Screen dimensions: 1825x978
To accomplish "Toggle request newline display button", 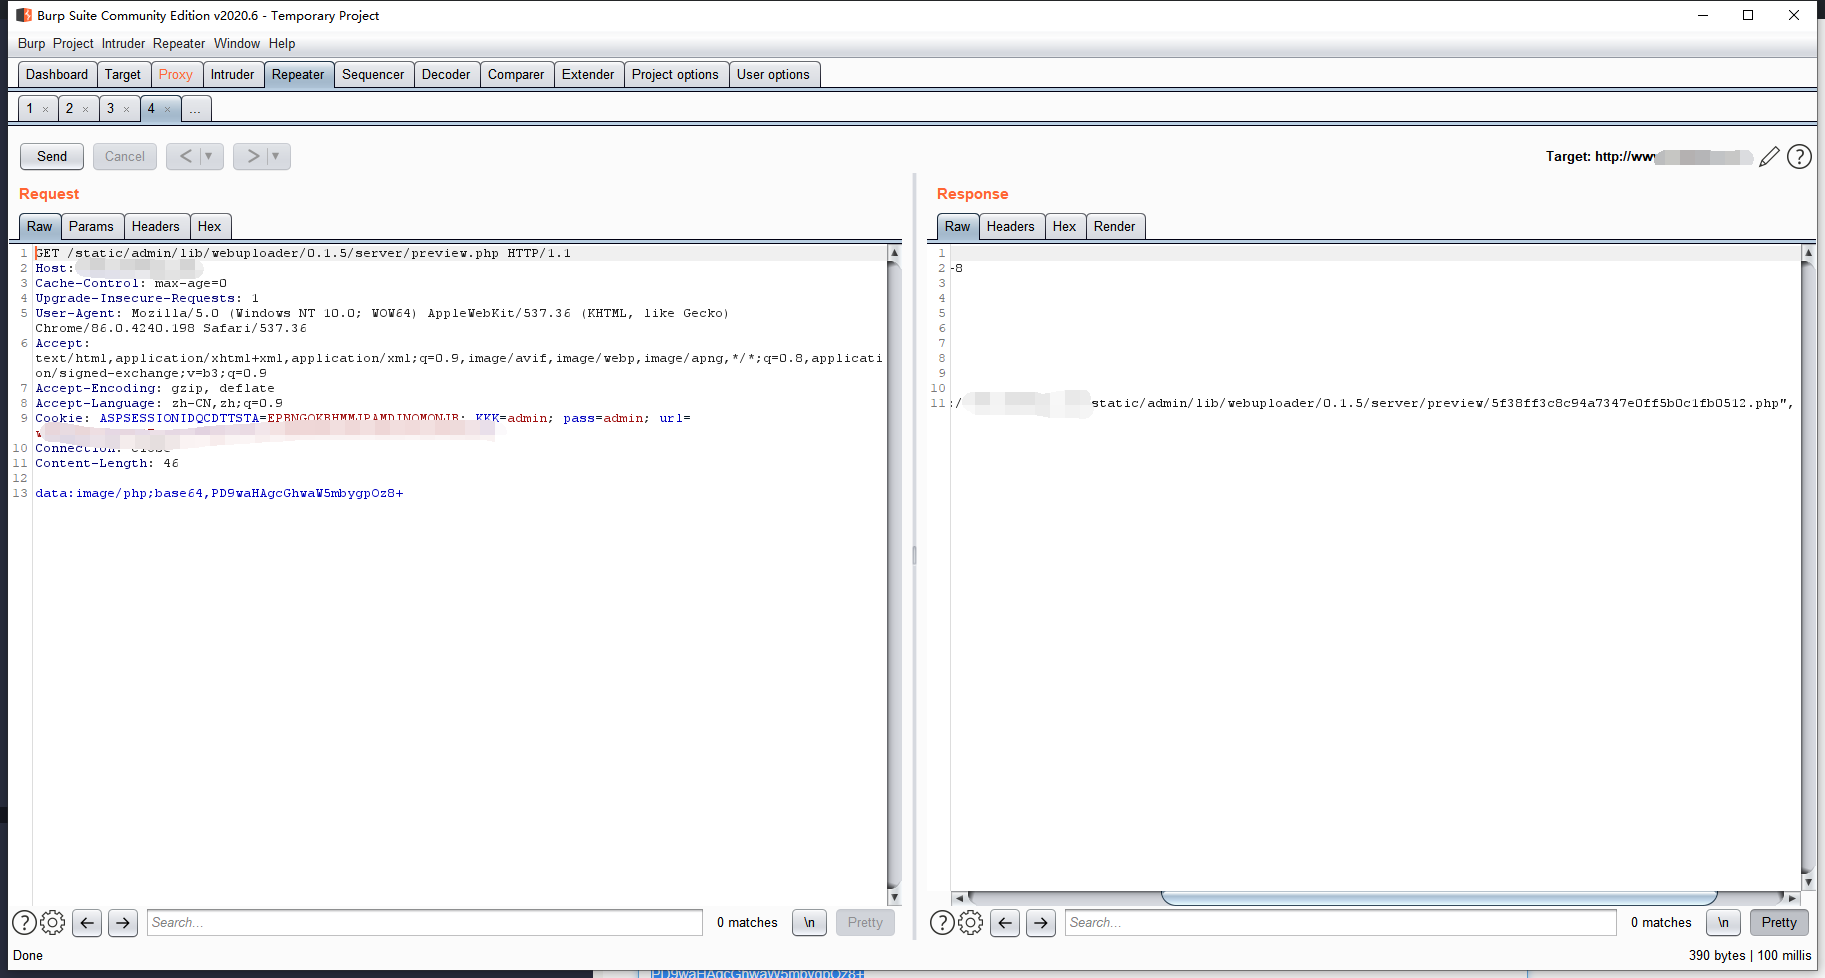I will (809, 923).
